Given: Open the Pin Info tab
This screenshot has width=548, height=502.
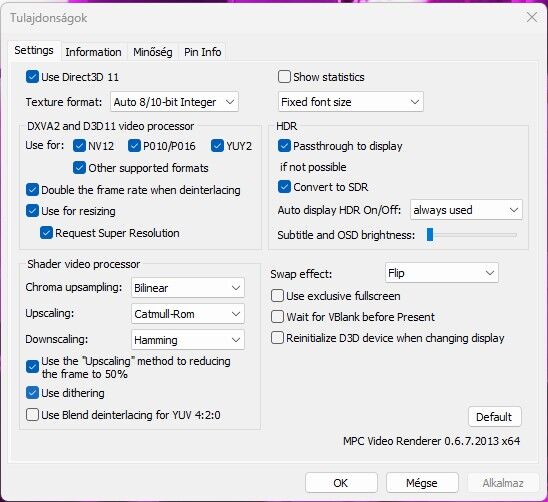Looking at the screenshot, I should click(202, 52).
